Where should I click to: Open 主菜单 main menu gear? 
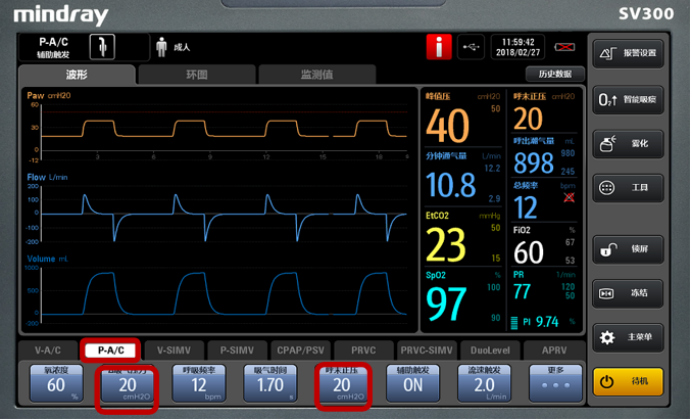[x=628, y=338]
